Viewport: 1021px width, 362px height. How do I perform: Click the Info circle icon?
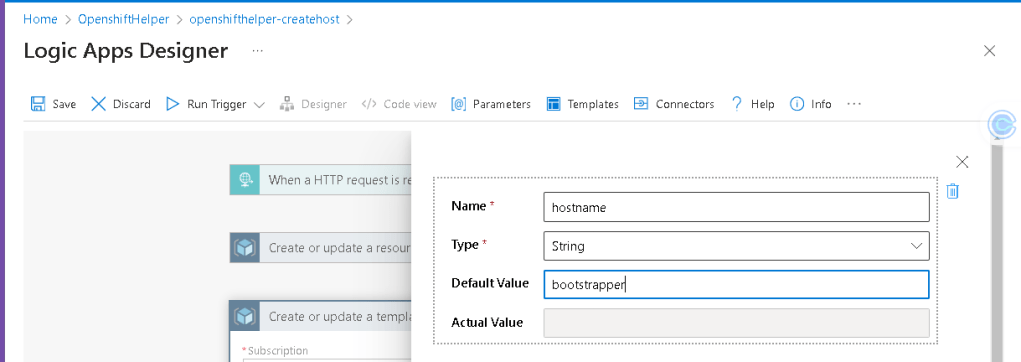[x=796, y=104]
